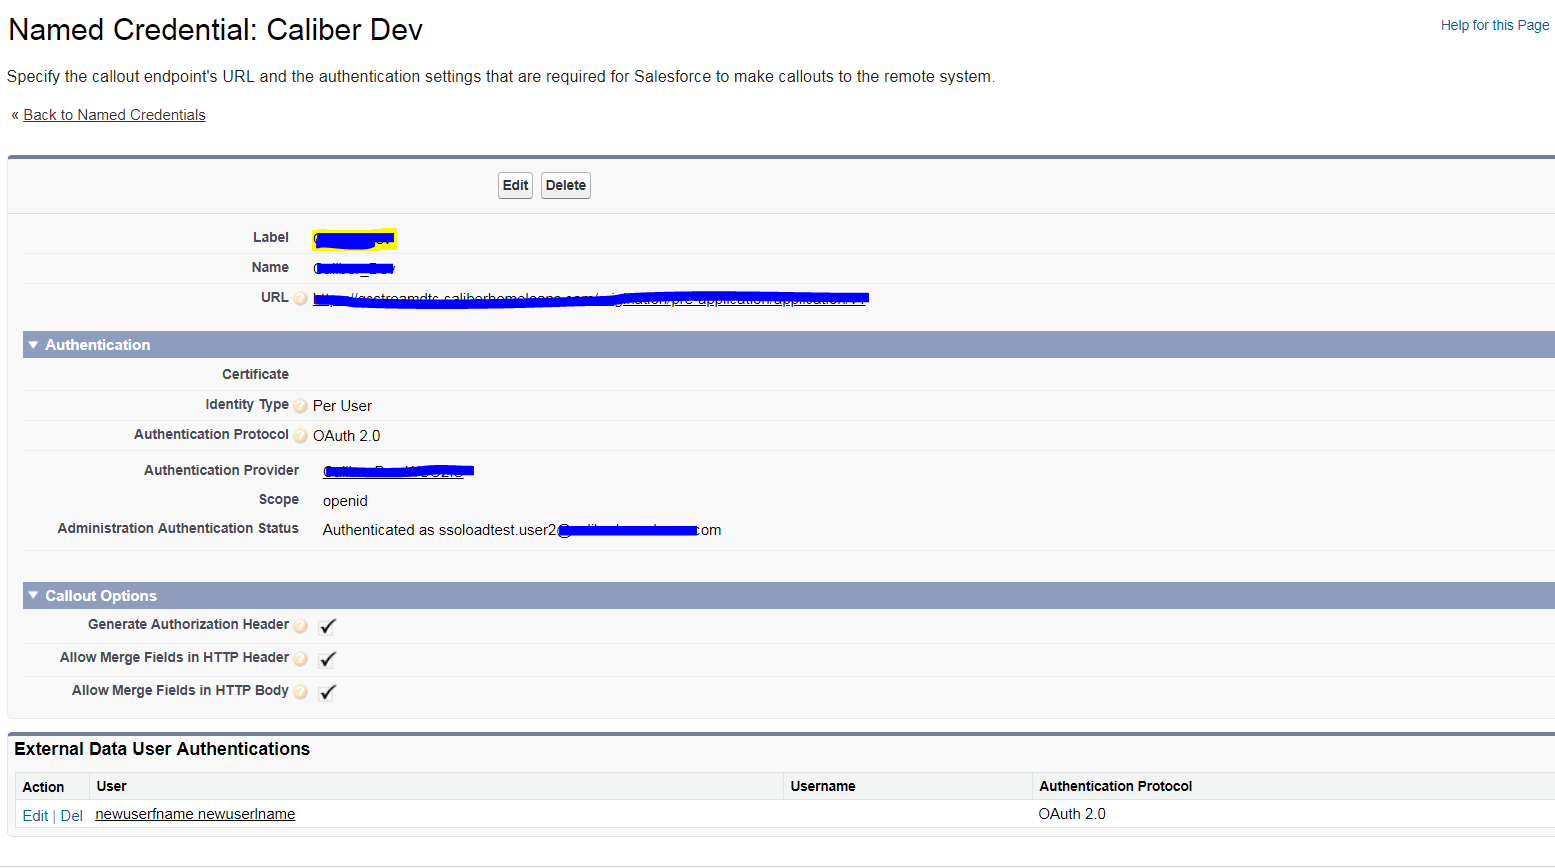The width and height of the screenshot is (1555, 868).
Task: Collapse the Callout Options section triangle
Action: point(33,596)
